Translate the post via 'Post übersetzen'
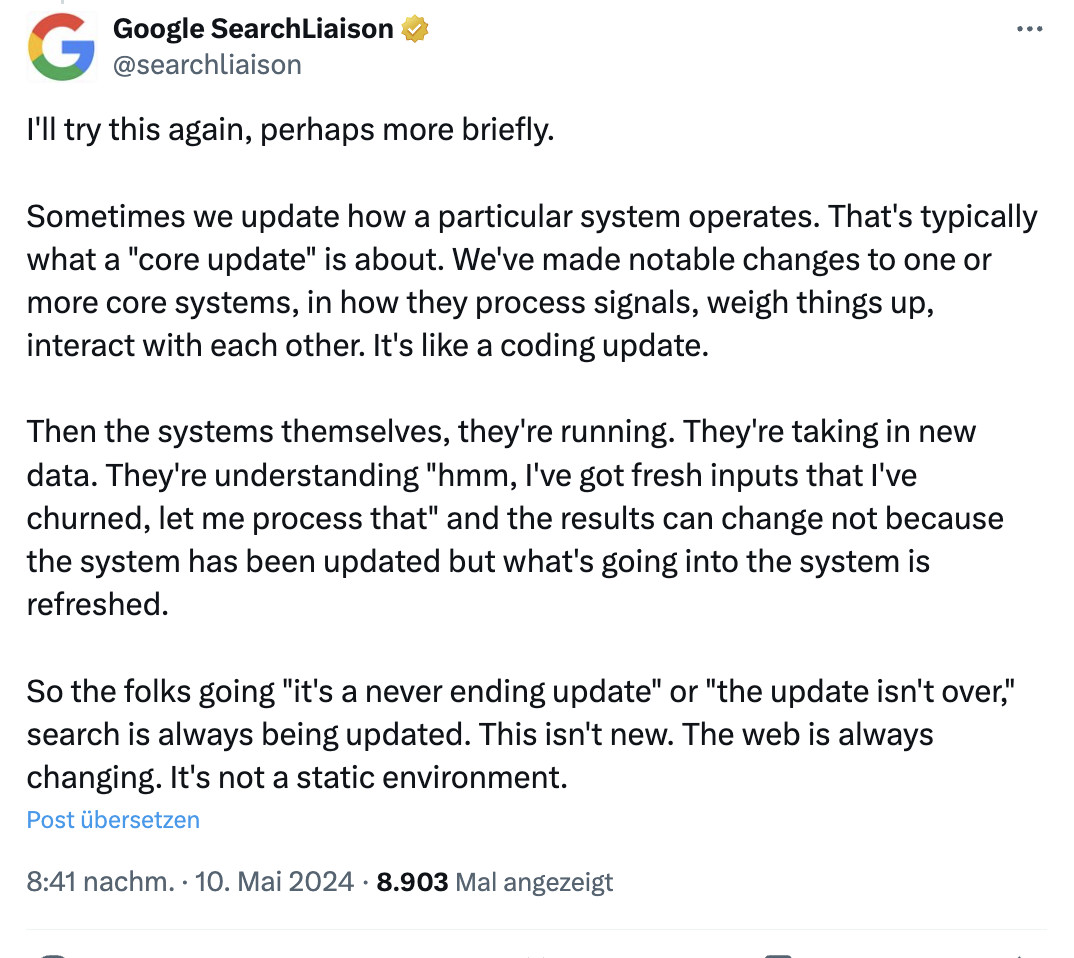This screenshot has height=958, width=1074. [x=112, y=819]
